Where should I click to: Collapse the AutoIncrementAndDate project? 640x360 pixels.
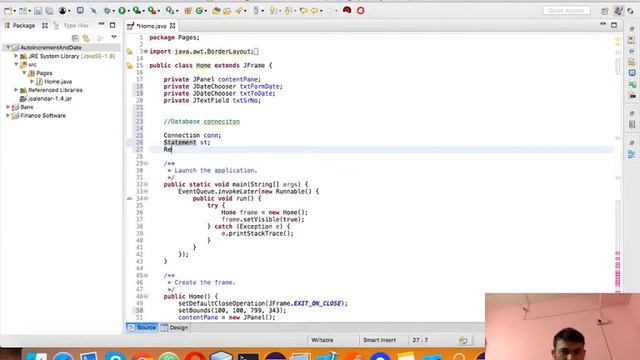pyautogui.click(x=7, y=47)
